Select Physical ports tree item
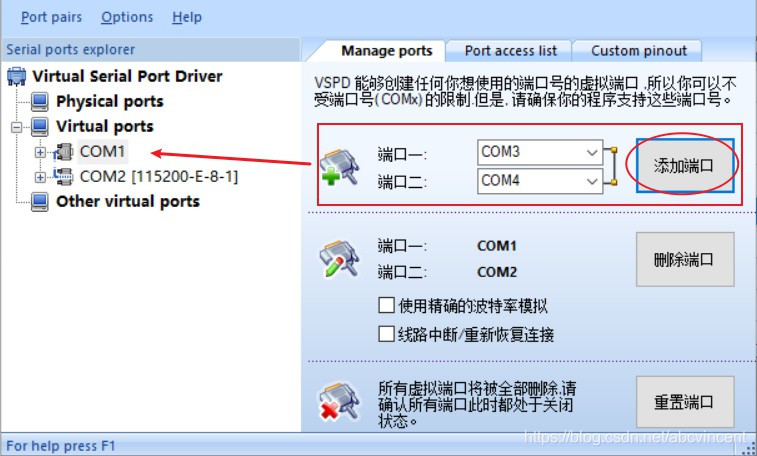 coord(110,101)
